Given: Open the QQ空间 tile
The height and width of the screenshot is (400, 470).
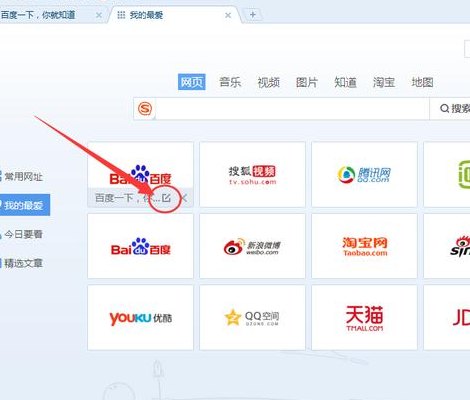Looking at the screenshot, I should [x=252, y=318].
